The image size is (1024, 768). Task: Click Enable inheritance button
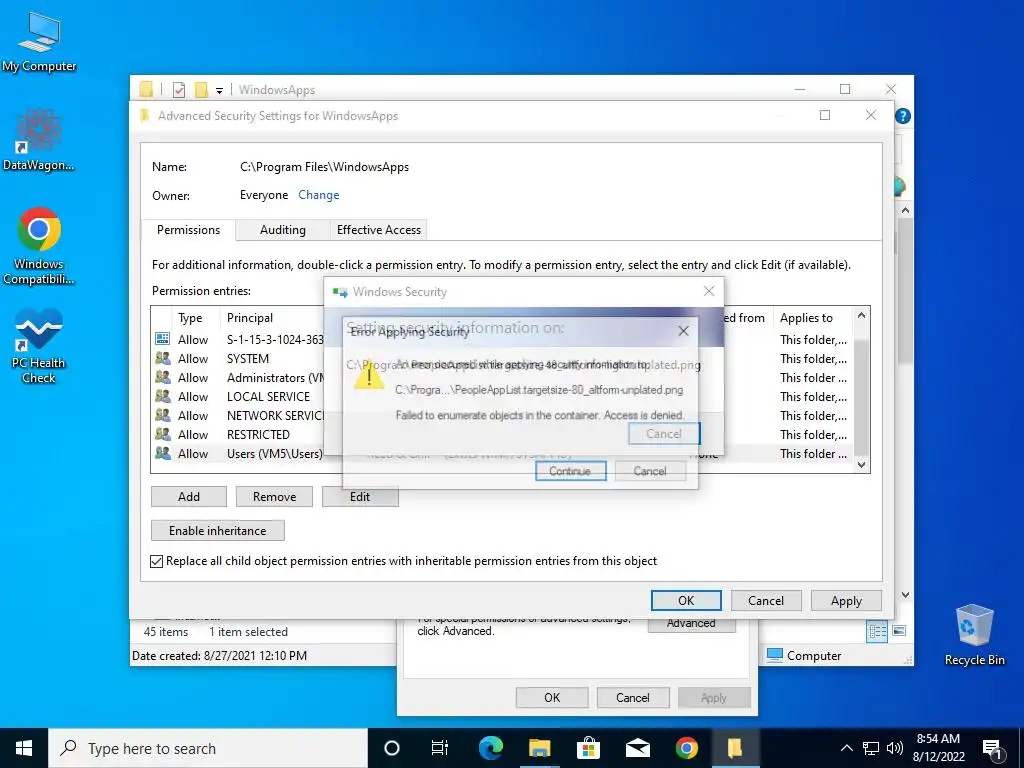pos(217,531)
